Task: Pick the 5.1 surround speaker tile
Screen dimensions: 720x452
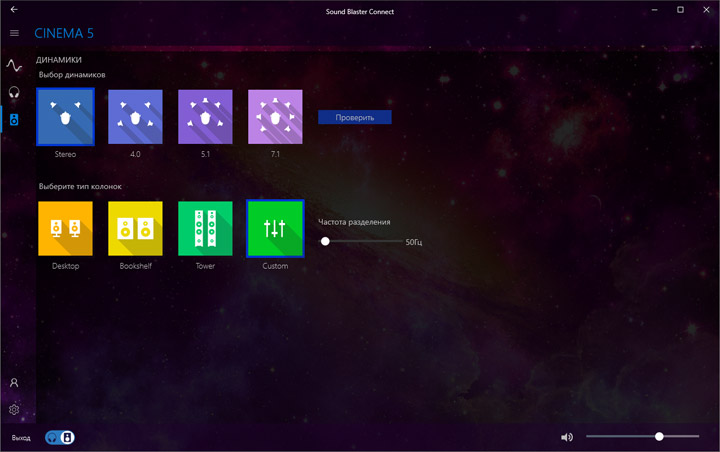Action: pos(205,117)
